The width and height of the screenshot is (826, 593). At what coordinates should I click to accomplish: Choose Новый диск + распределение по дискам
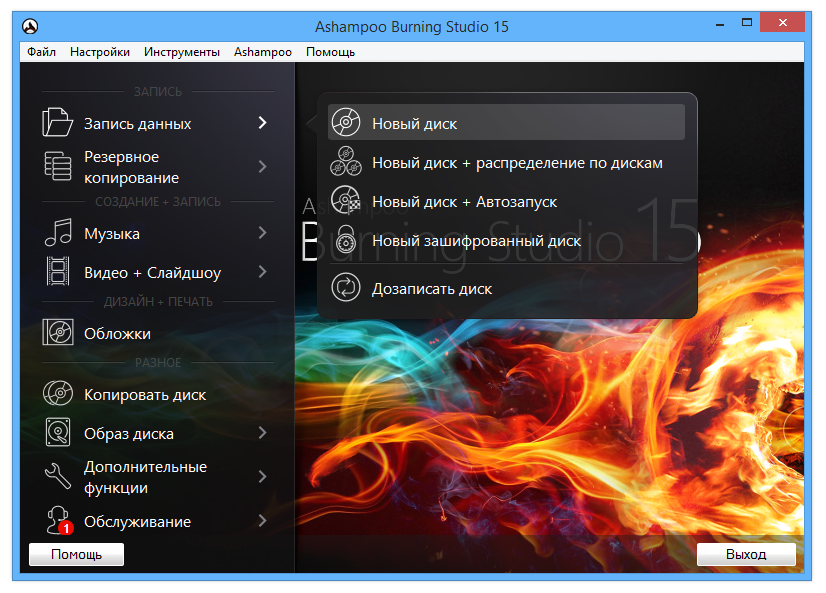click(x=506, y=162)
